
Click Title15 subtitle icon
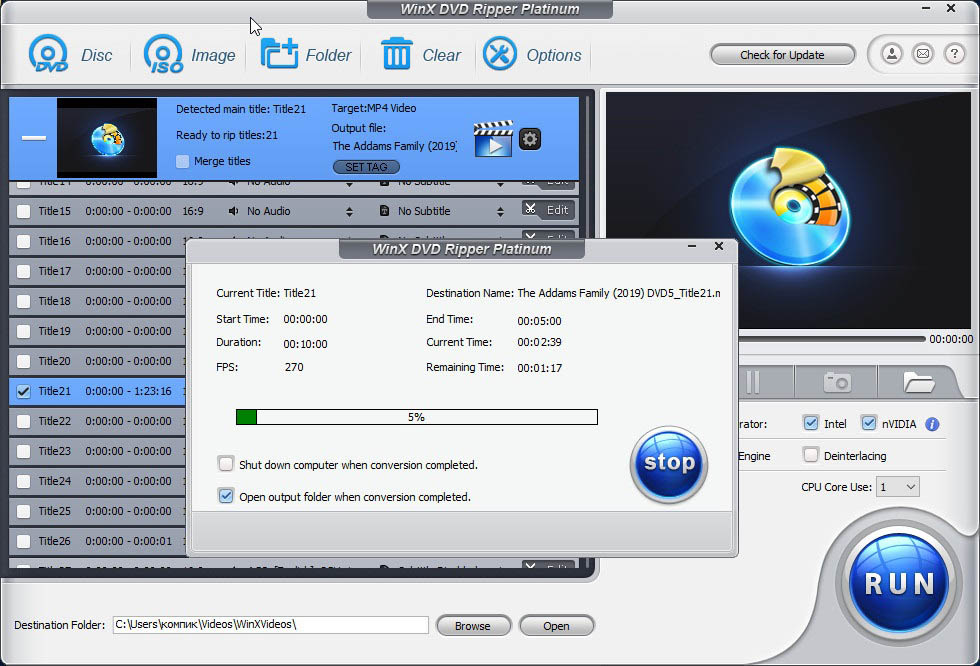coord(384,211)
